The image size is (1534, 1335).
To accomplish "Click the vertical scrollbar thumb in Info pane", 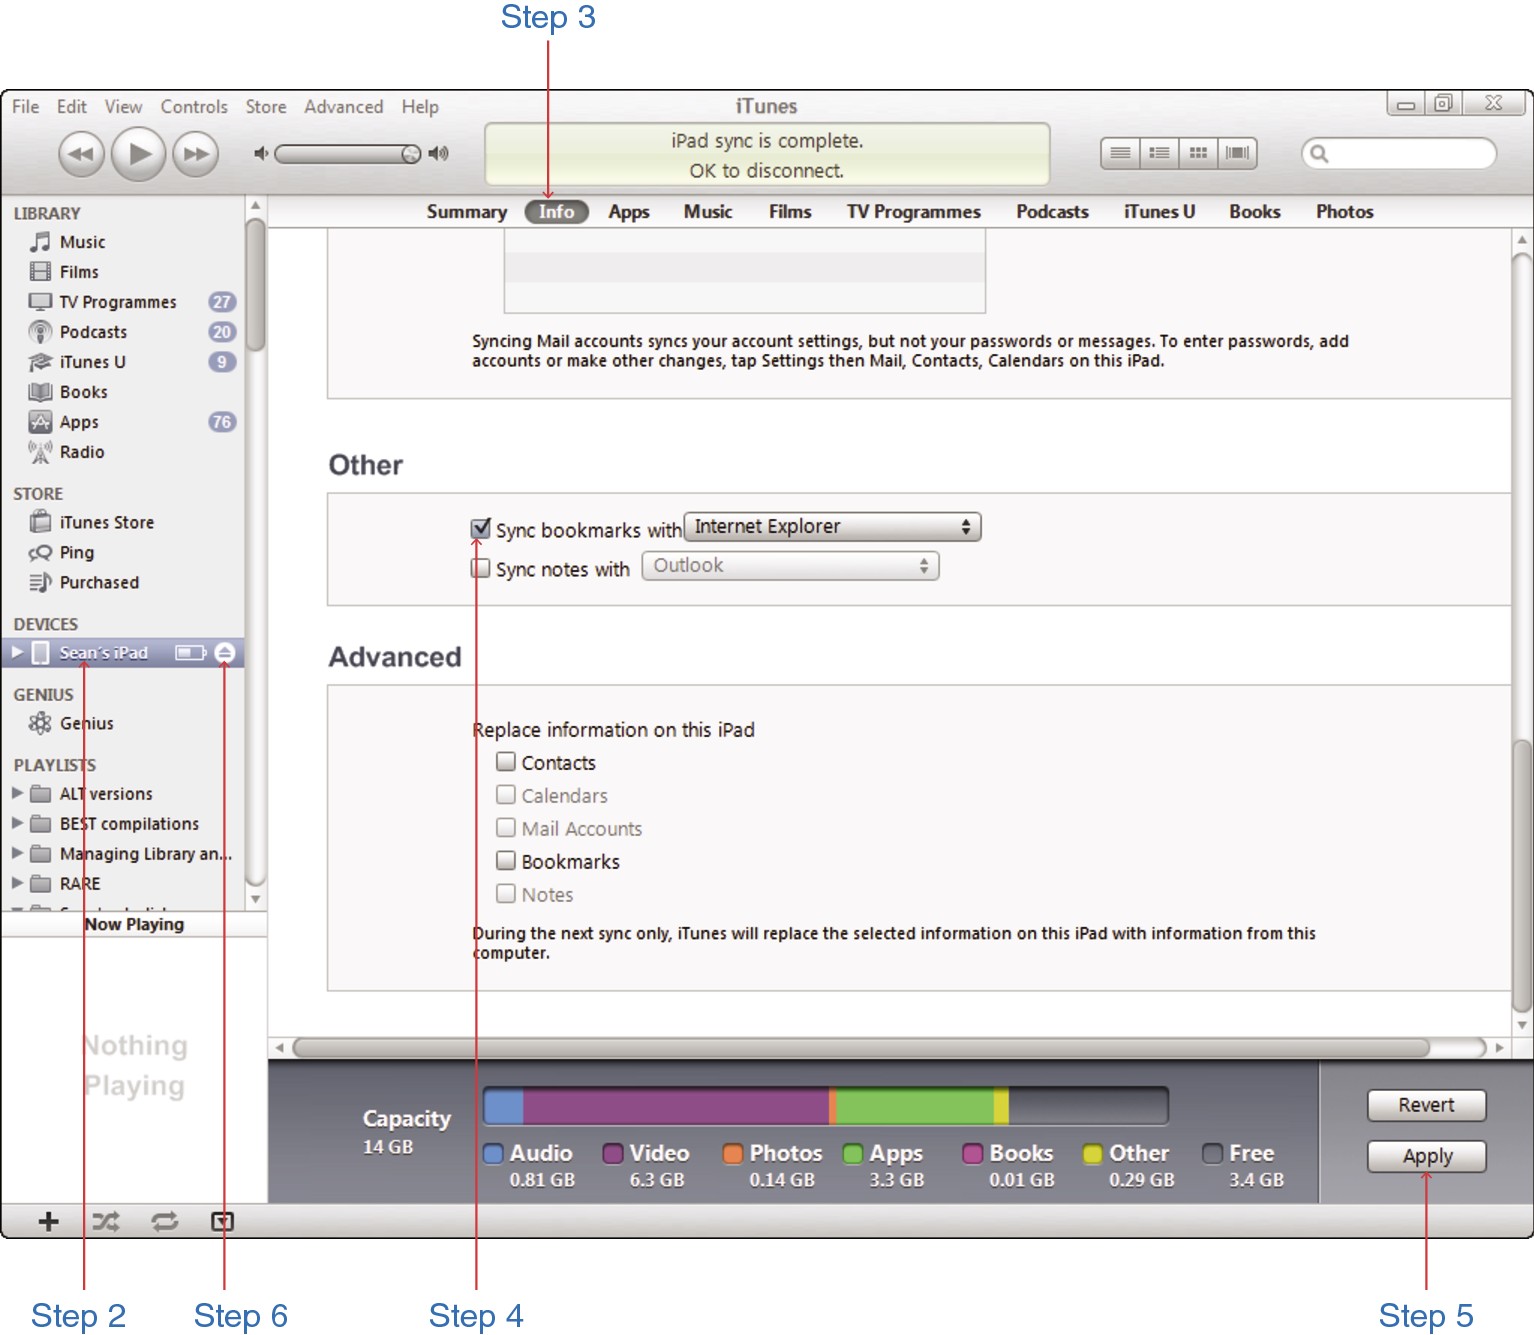I will point(1522,875).
